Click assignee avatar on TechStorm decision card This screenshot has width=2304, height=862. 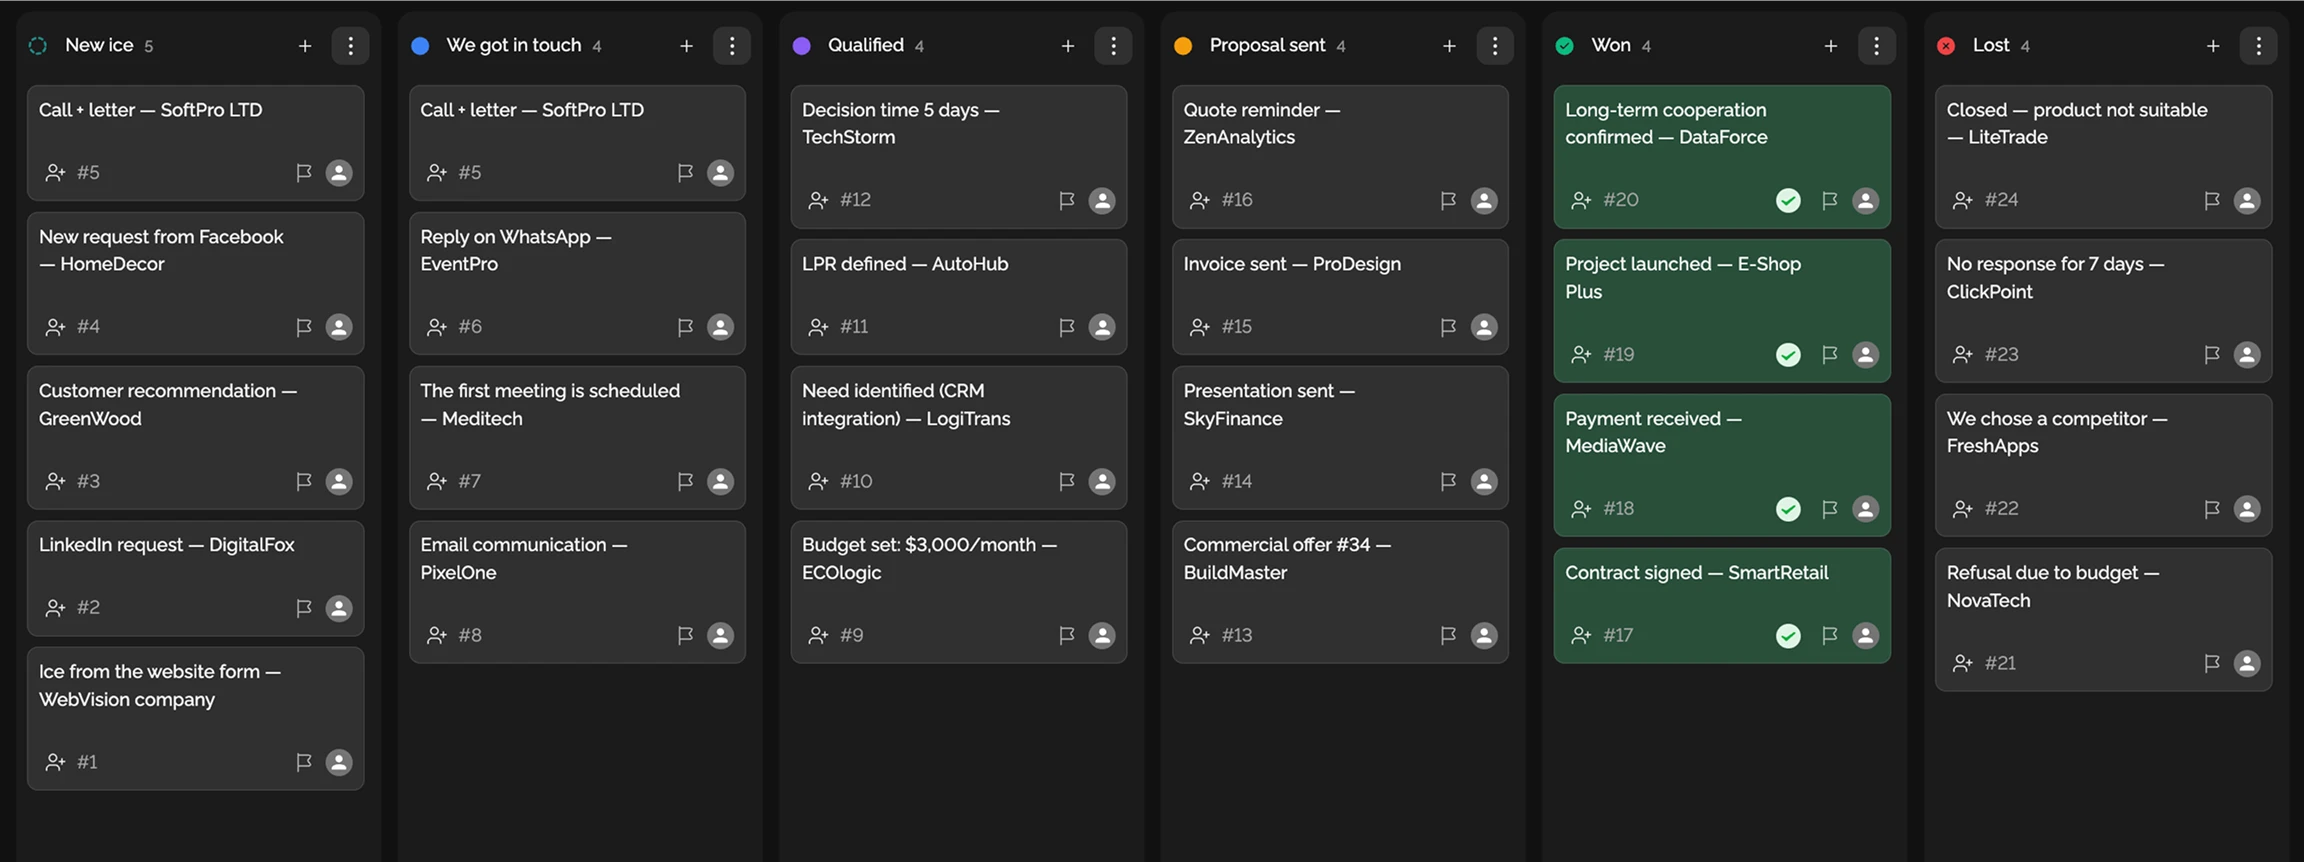coord(1101,201)
